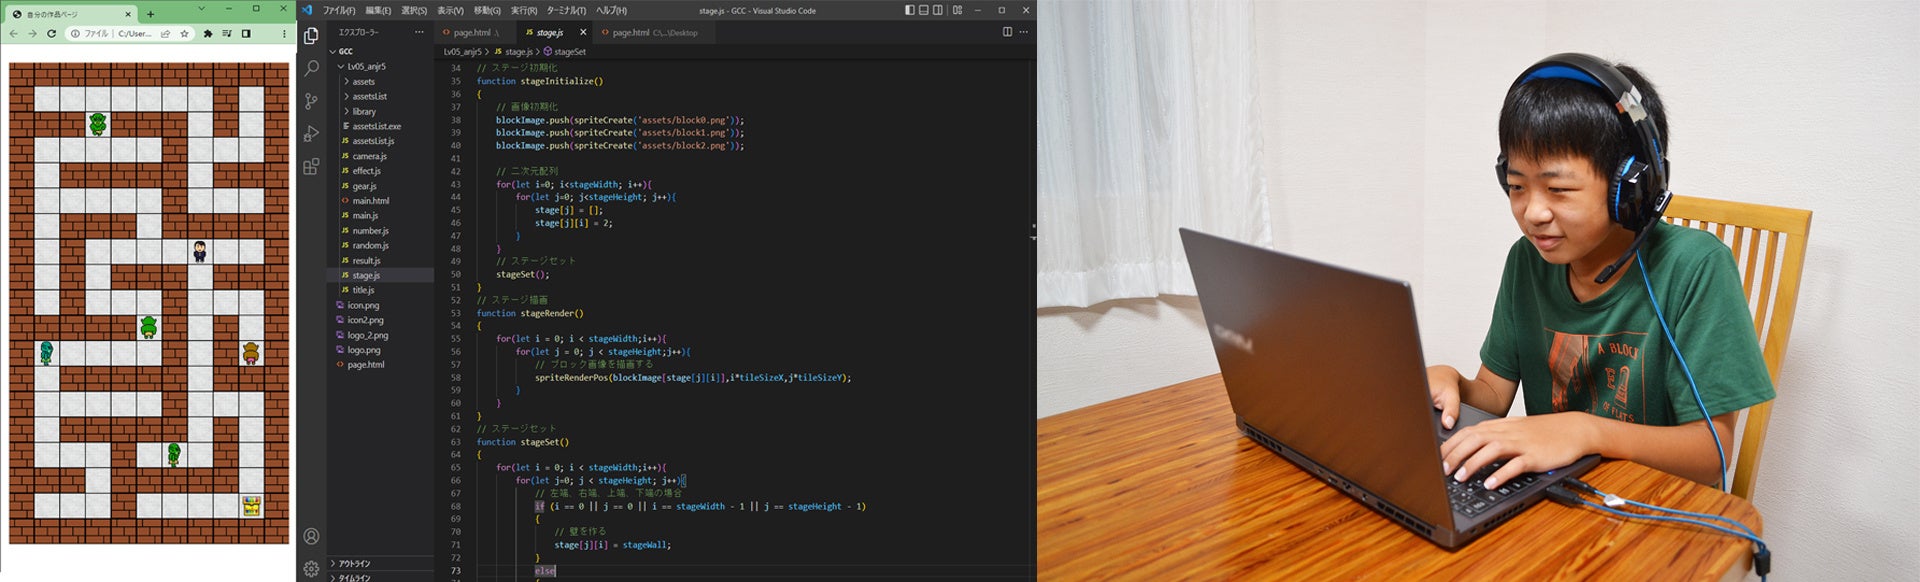Open the ファイル(F) menu
The width and height of the screenshot is (1920, 582).
pos(339,10)
